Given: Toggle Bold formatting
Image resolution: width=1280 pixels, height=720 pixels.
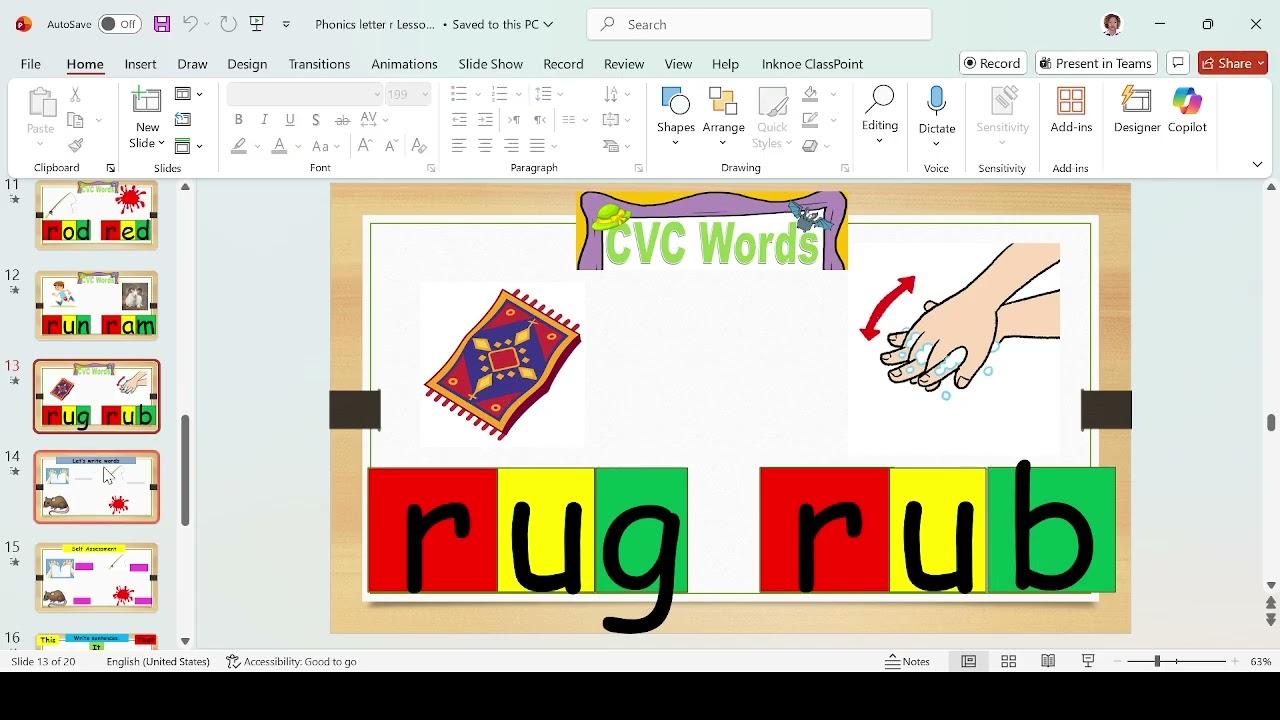Looking at the screenshot, I should [x=238, y=120].
